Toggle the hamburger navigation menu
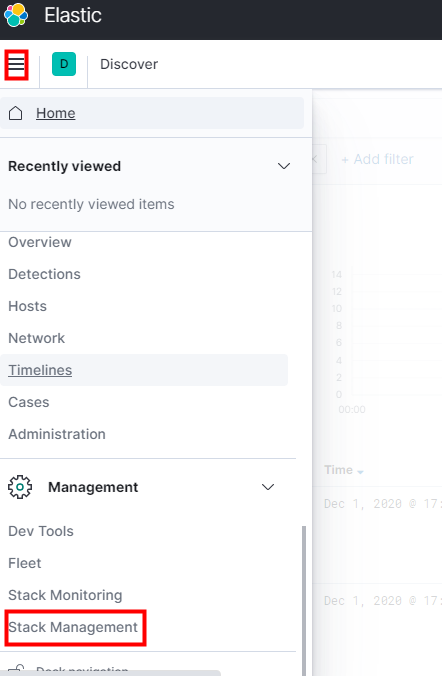Image resolution: width=442 pixels, height=676 pixels. click(16, 65)
